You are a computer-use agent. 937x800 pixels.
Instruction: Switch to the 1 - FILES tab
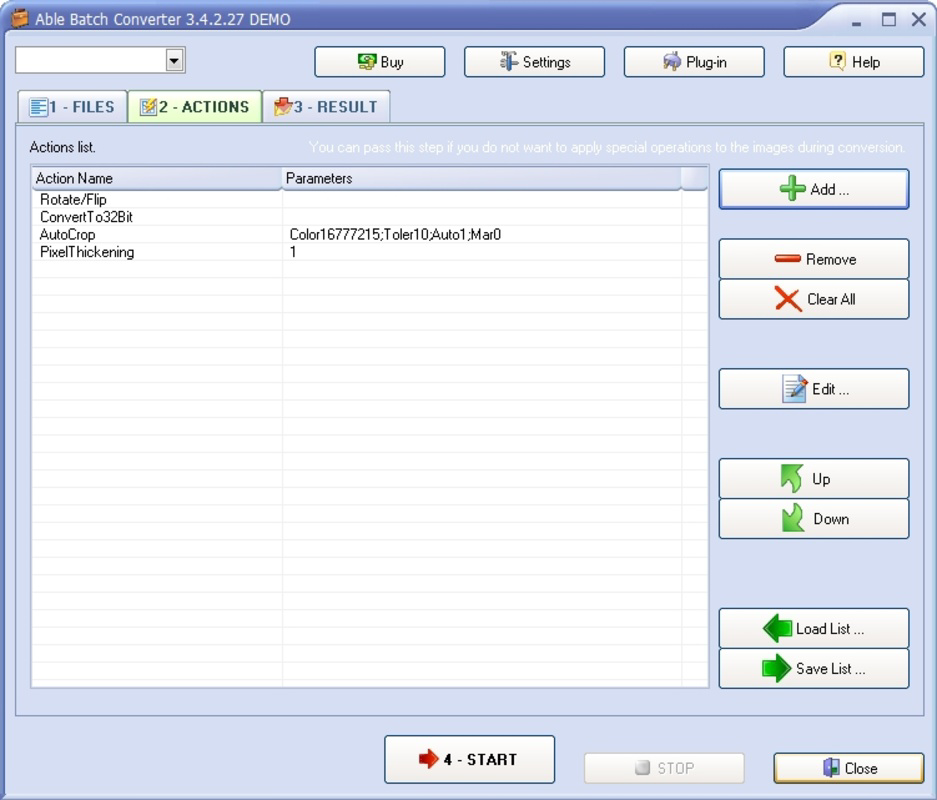pyautogui.click(x=72, y=107)
